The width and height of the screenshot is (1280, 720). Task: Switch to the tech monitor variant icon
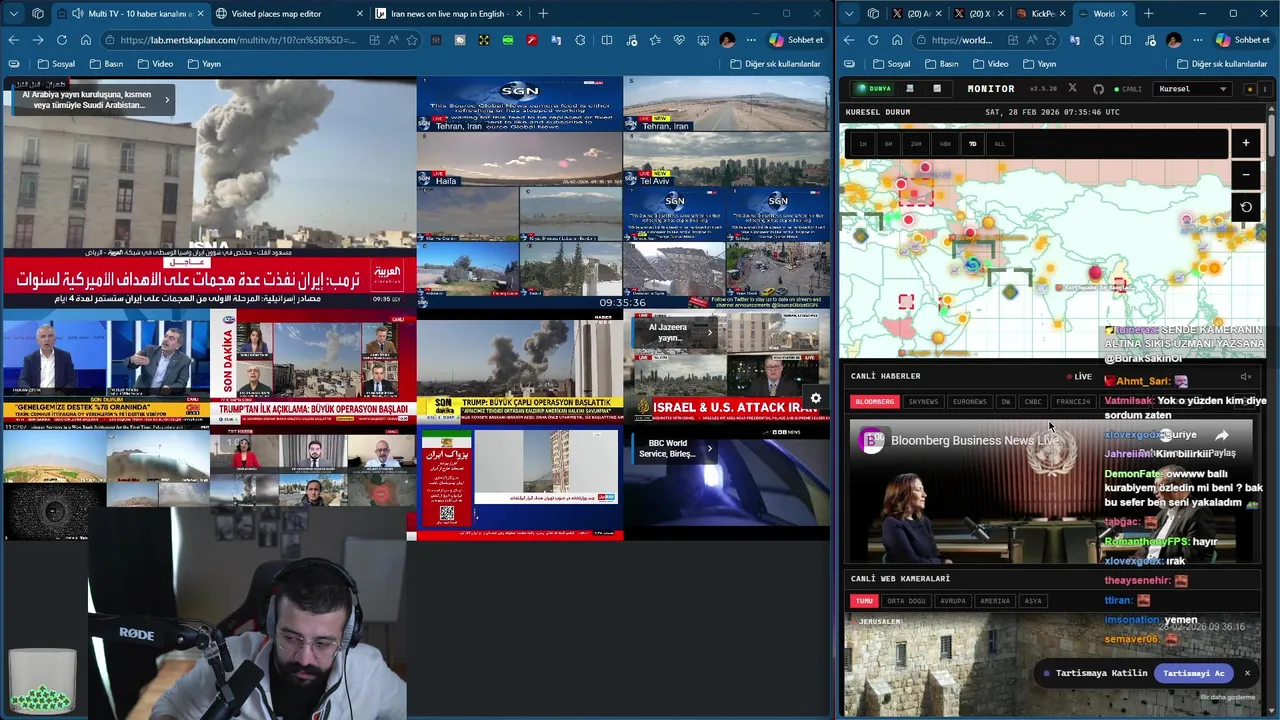click(910, 89)
